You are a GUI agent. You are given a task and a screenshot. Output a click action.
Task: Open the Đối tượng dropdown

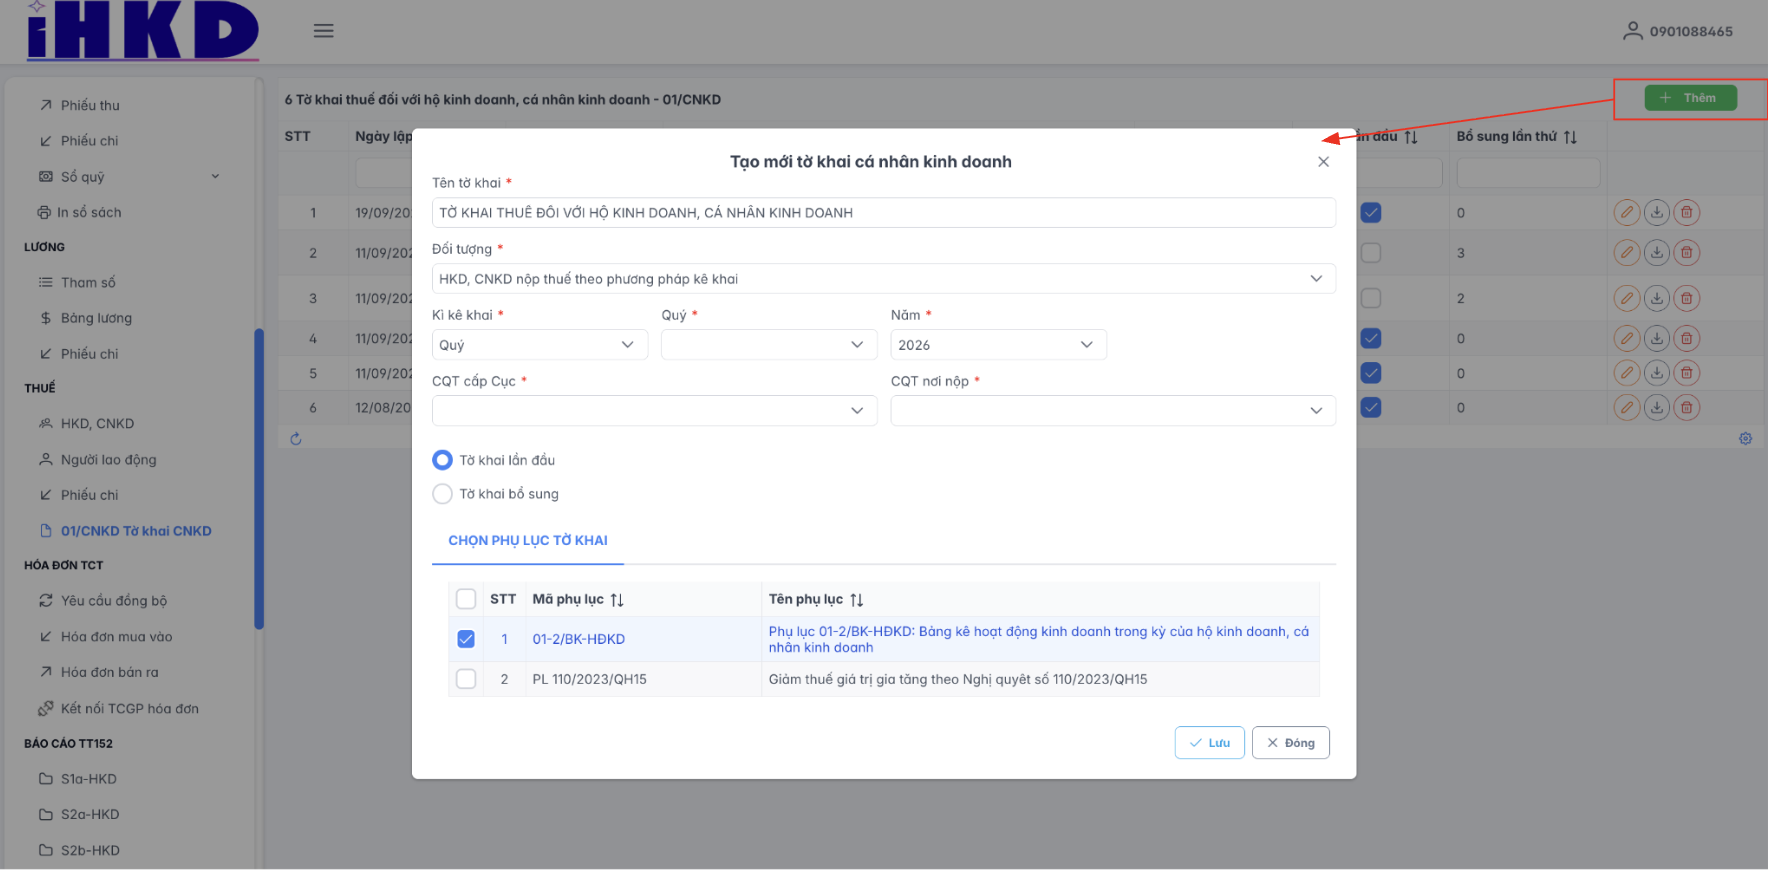tap(883, 279)
